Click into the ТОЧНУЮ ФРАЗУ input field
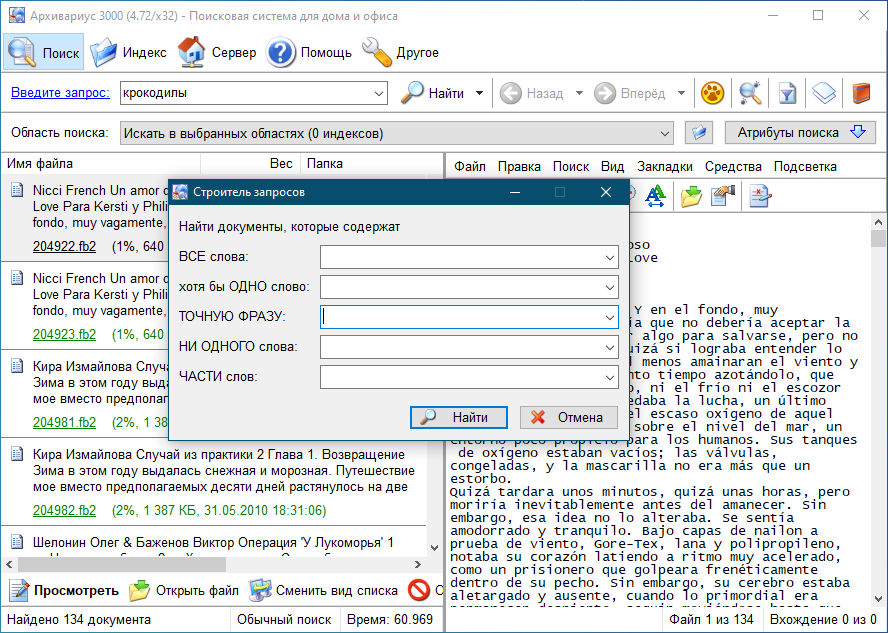Viewport: 888px width, 633px height. pos(461,317)
